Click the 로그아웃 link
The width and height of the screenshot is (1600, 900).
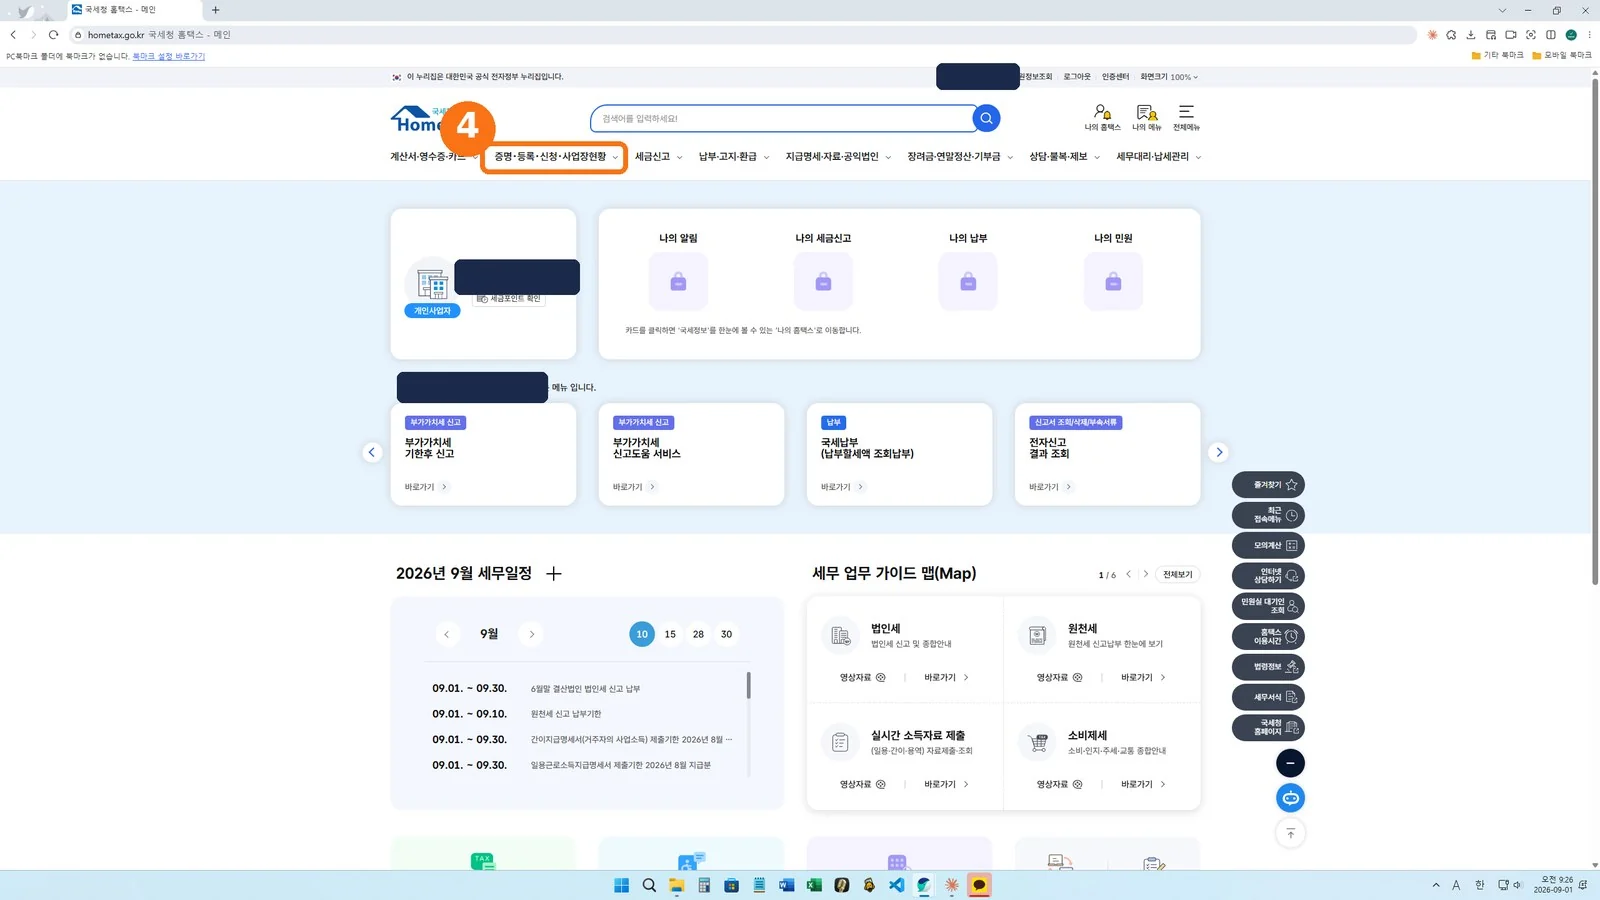click(1077, 77)
